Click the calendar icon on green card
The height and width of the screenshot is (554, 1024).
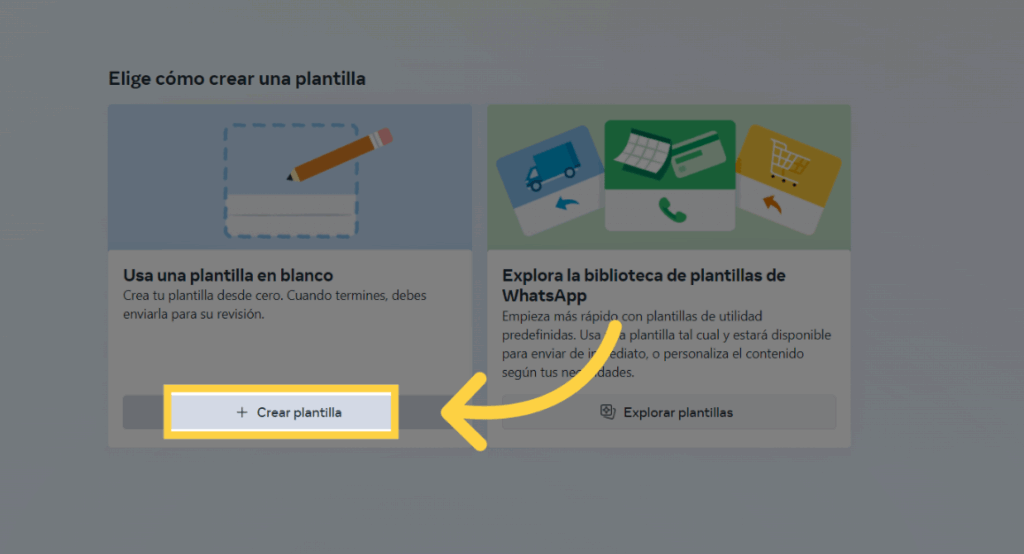click(643, 153)
